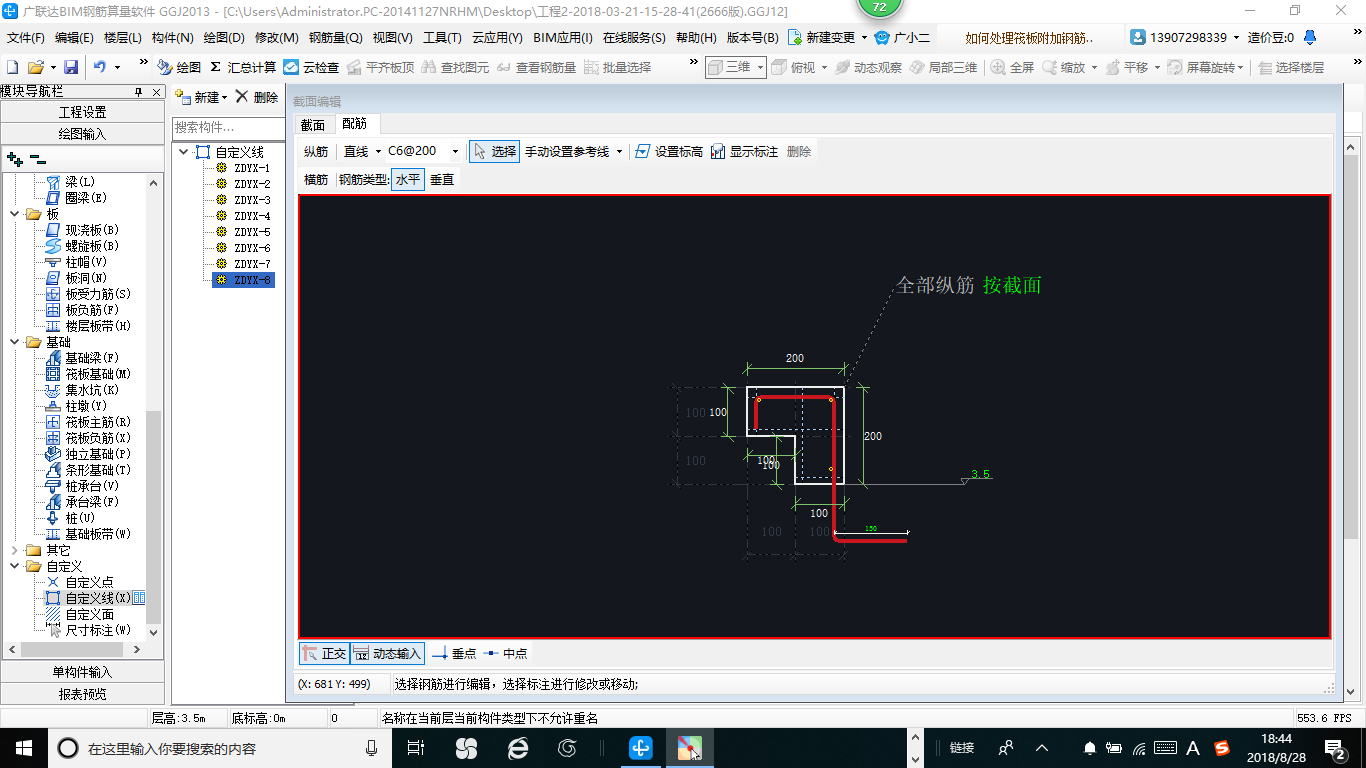Open the 钢筋量(Q) menu

coord(335,38)
